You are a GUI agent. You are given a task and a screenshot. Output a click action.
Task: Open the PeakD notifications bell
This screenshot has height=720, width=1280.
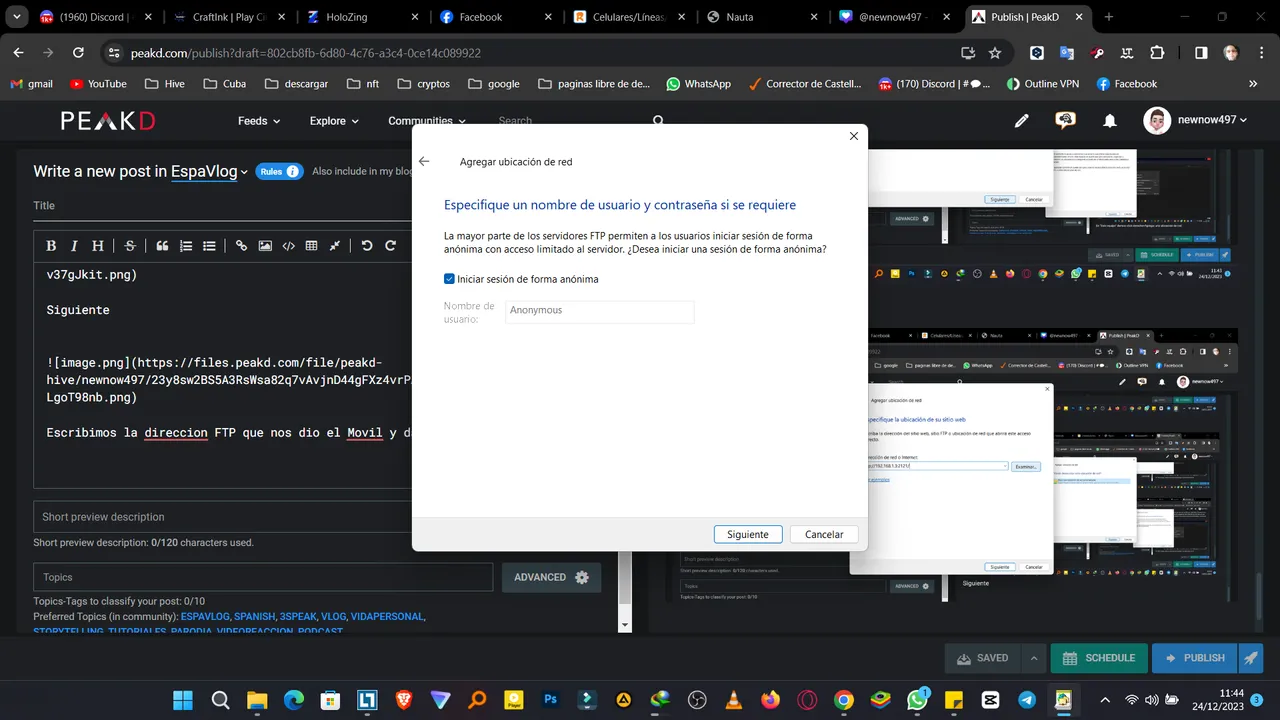[1110, 121]
